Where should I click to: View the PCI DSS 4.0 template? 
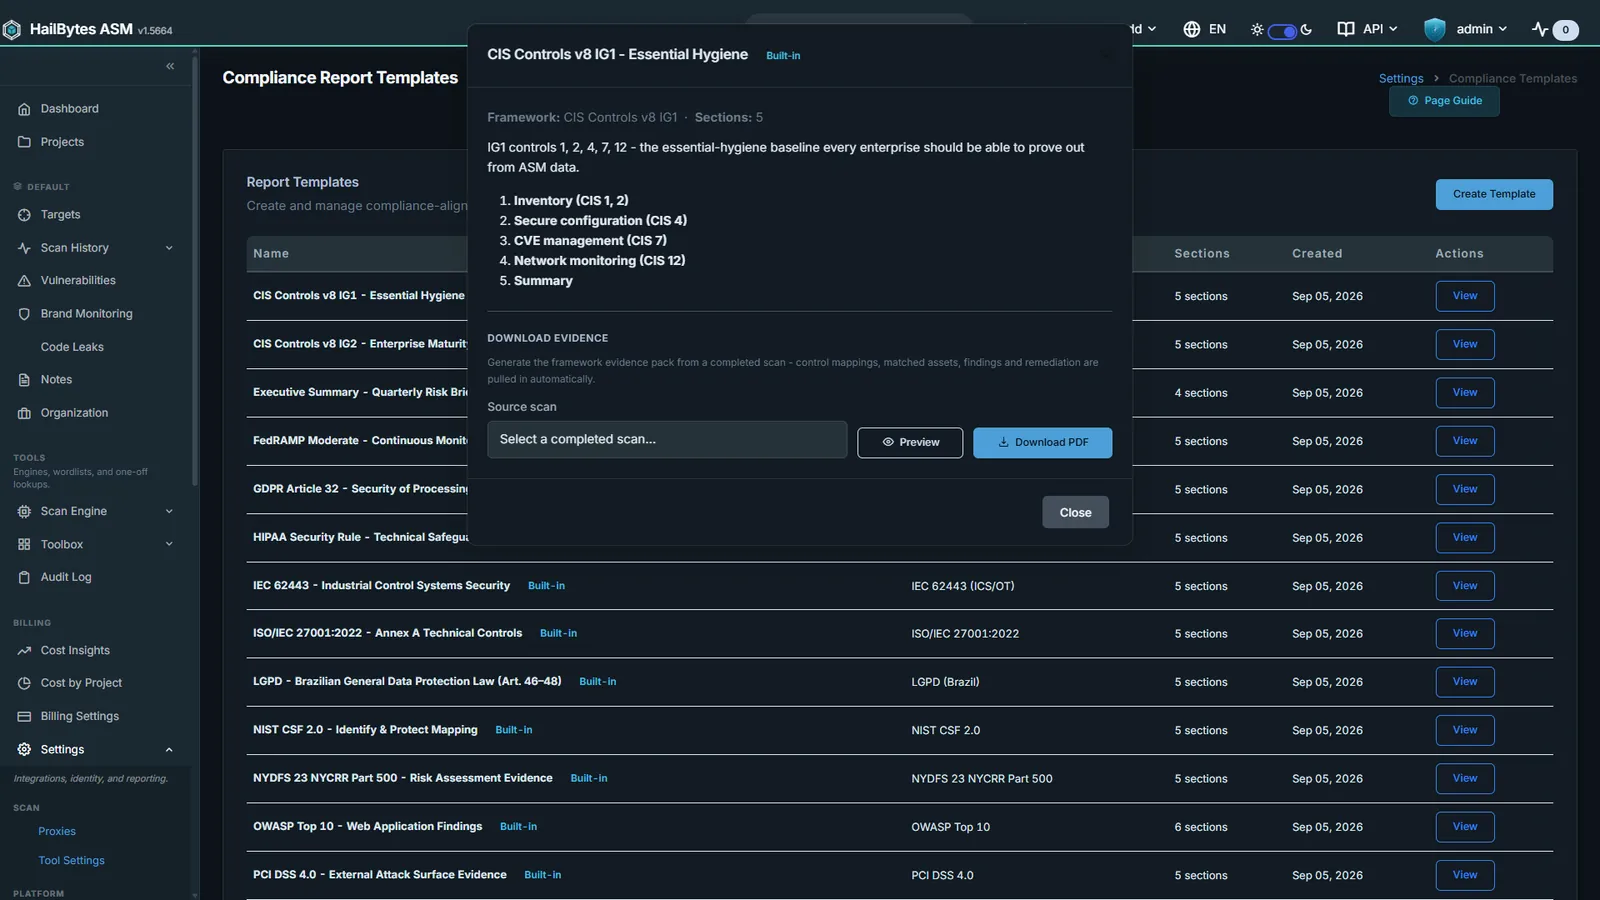point(1465,875)
